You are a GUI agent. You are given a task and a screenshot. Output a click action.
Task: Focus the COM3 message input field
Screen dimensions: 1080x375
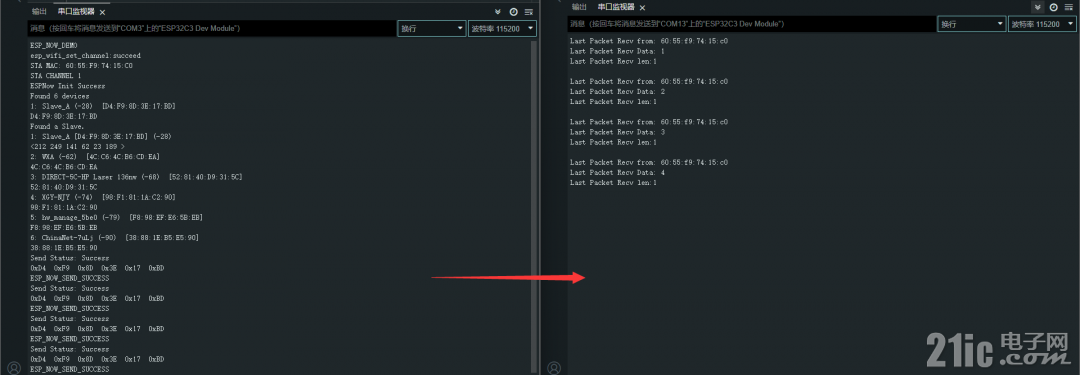pyautogui.click(x=211, y=28)
